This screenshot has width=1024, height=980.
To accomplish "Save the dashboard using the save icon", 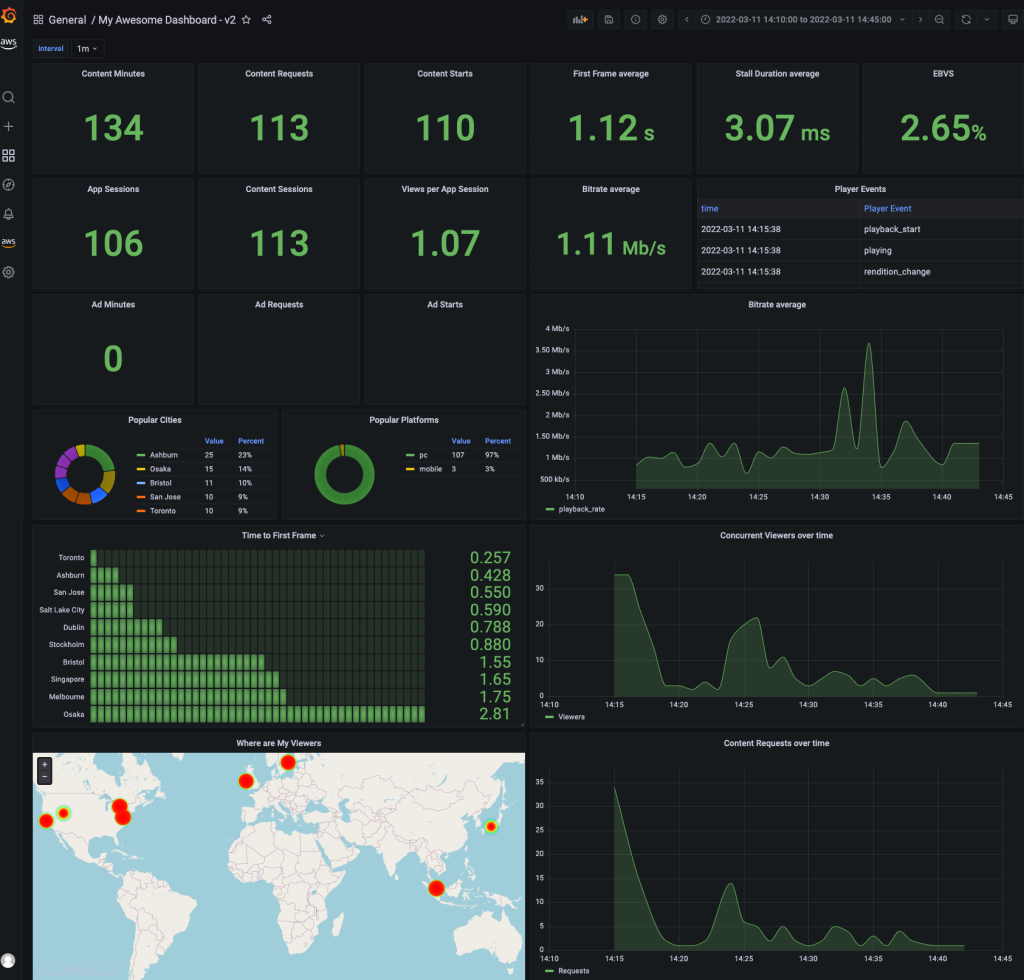I will (x=608, y=19).
